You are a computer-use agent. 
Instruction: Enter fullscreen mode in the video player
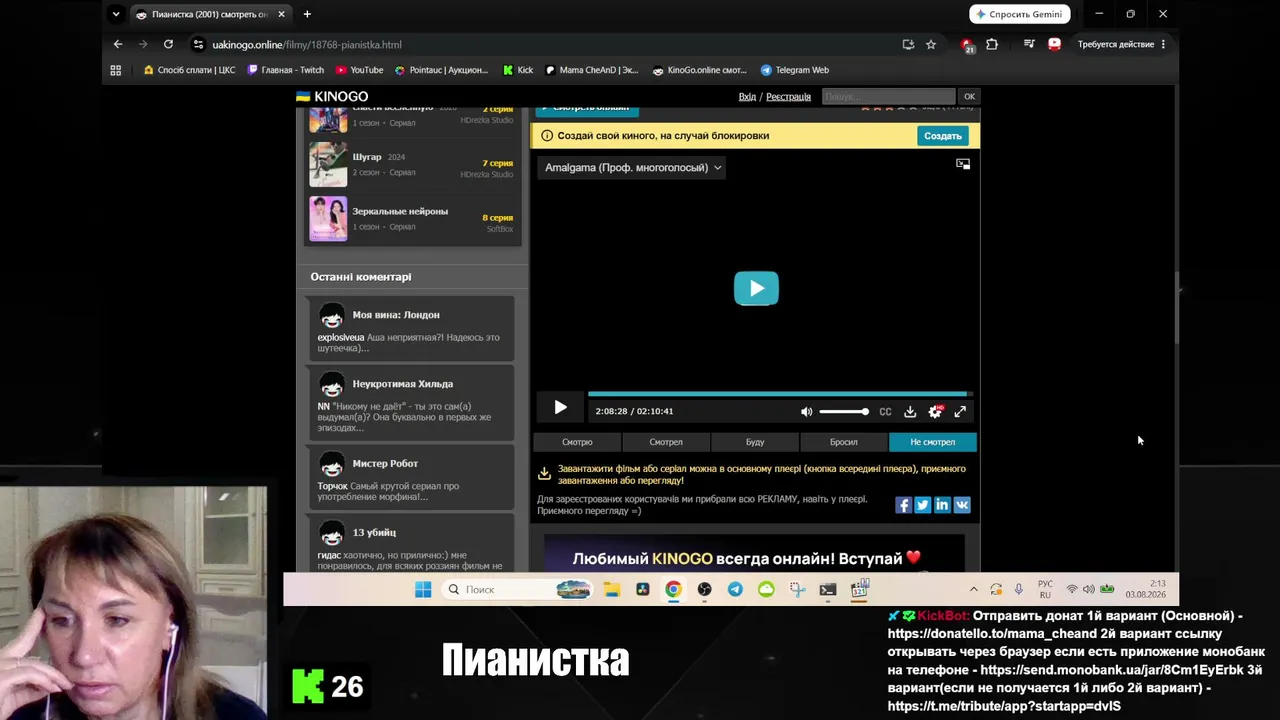coord(960,411)
